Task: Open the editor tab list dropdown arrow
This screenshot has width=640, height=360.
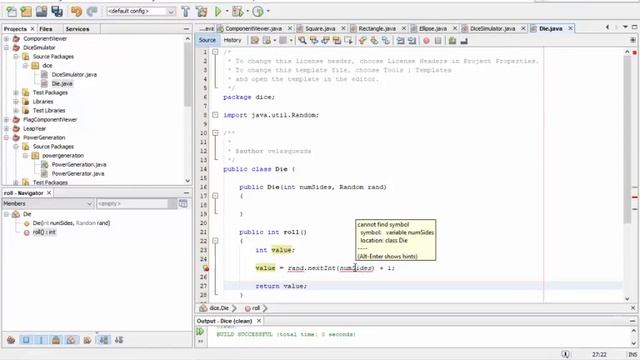Action: tap(625, 27)
